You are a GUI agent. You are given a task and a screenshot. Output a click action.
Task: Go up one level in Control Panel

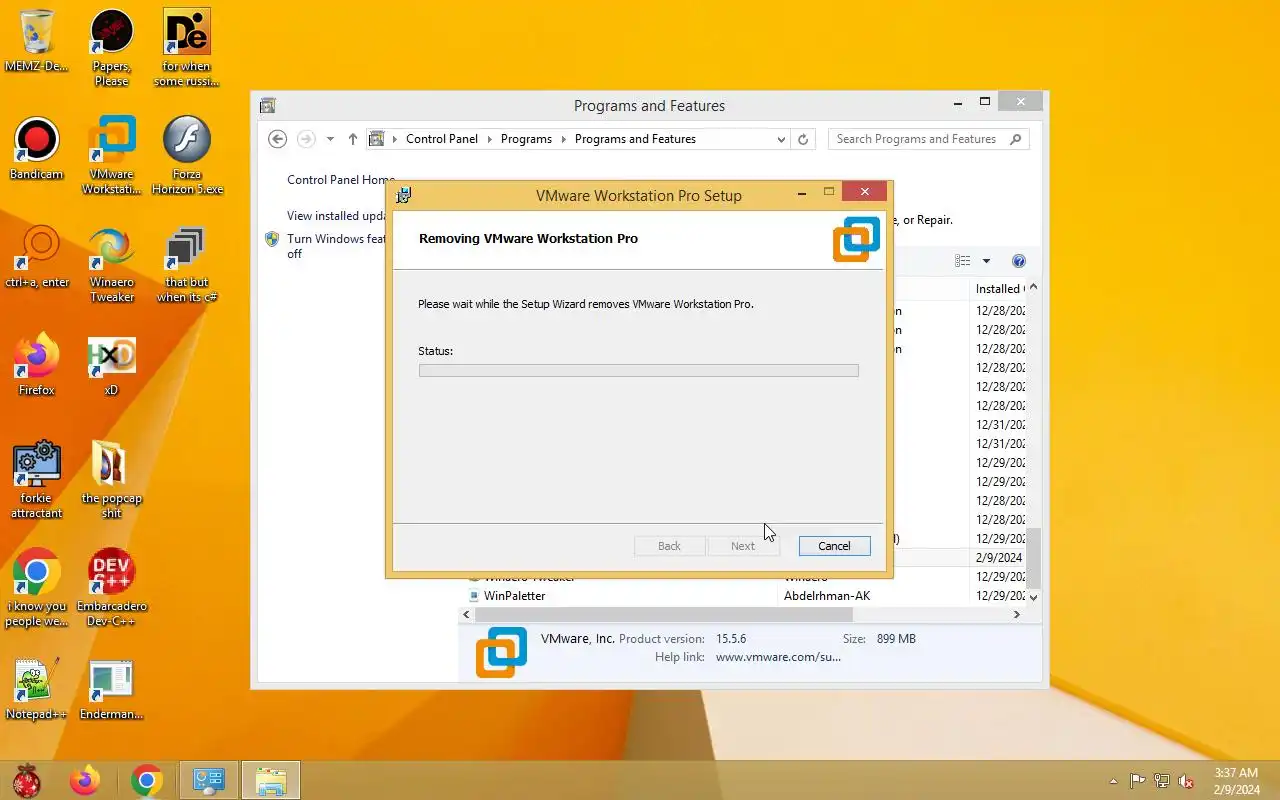coord(353,139)
